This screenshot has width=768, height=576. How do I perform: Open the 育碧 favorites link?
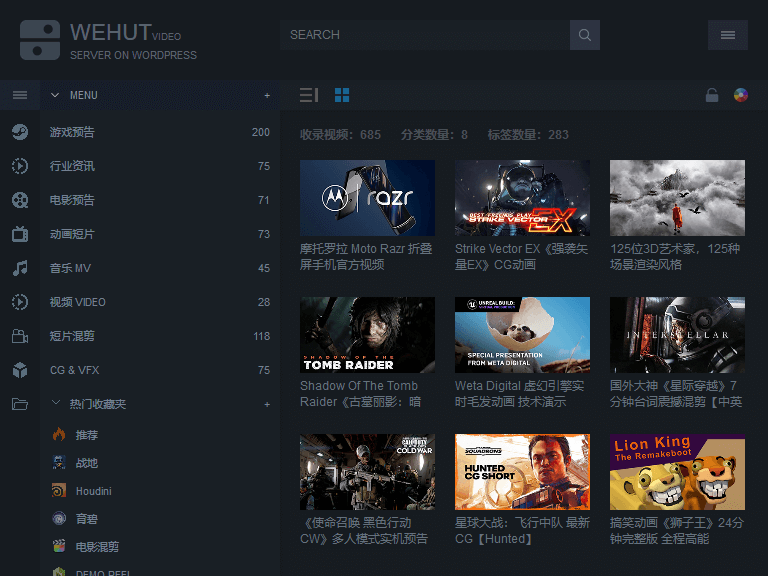87,519
